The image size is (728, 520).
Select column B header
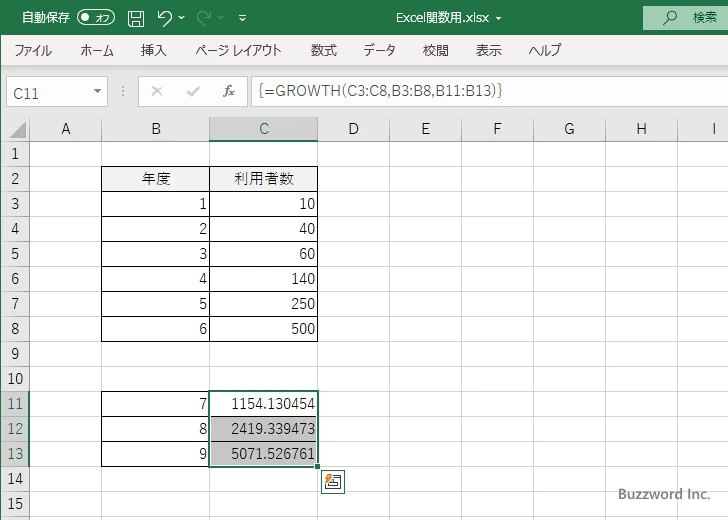156,129
